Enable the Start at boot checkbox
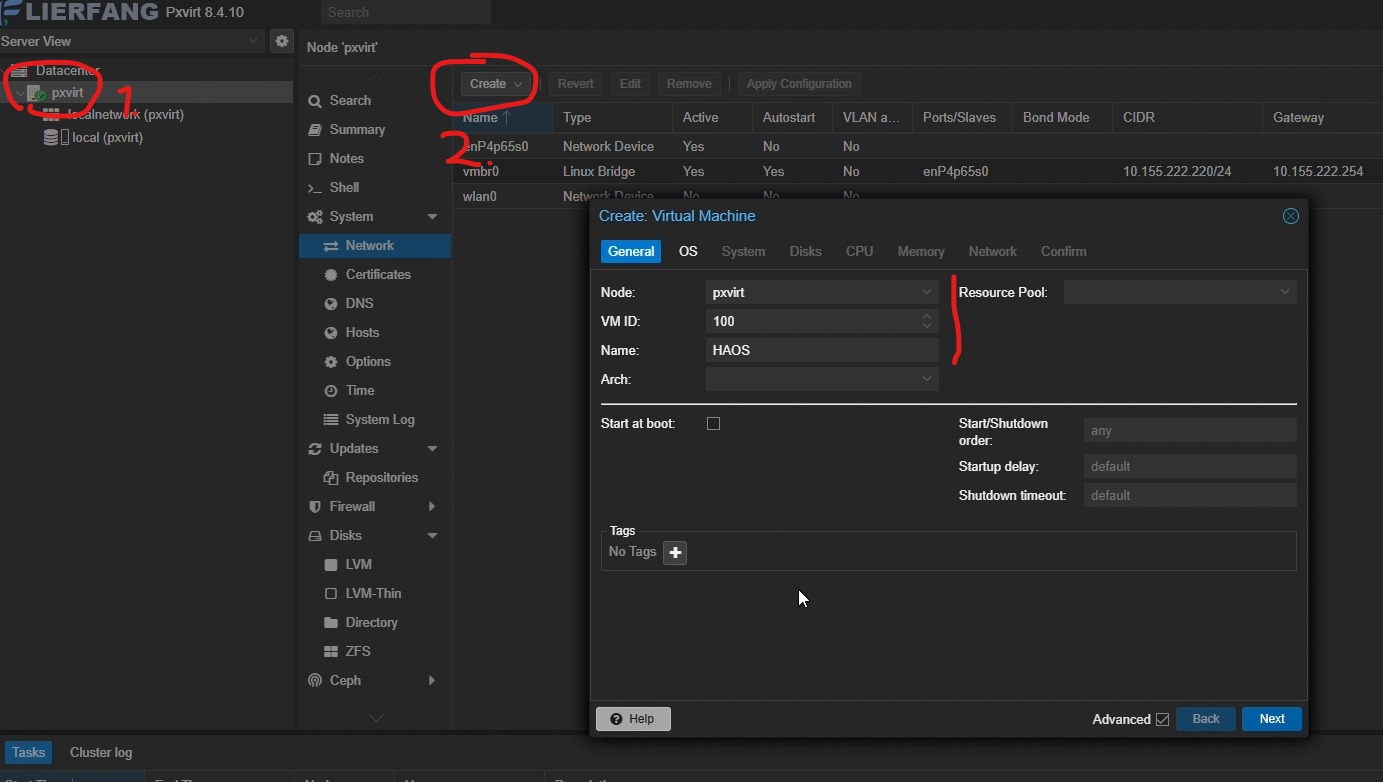The width and height of the screenshot is (1383, 782). (x=713, y=423)
